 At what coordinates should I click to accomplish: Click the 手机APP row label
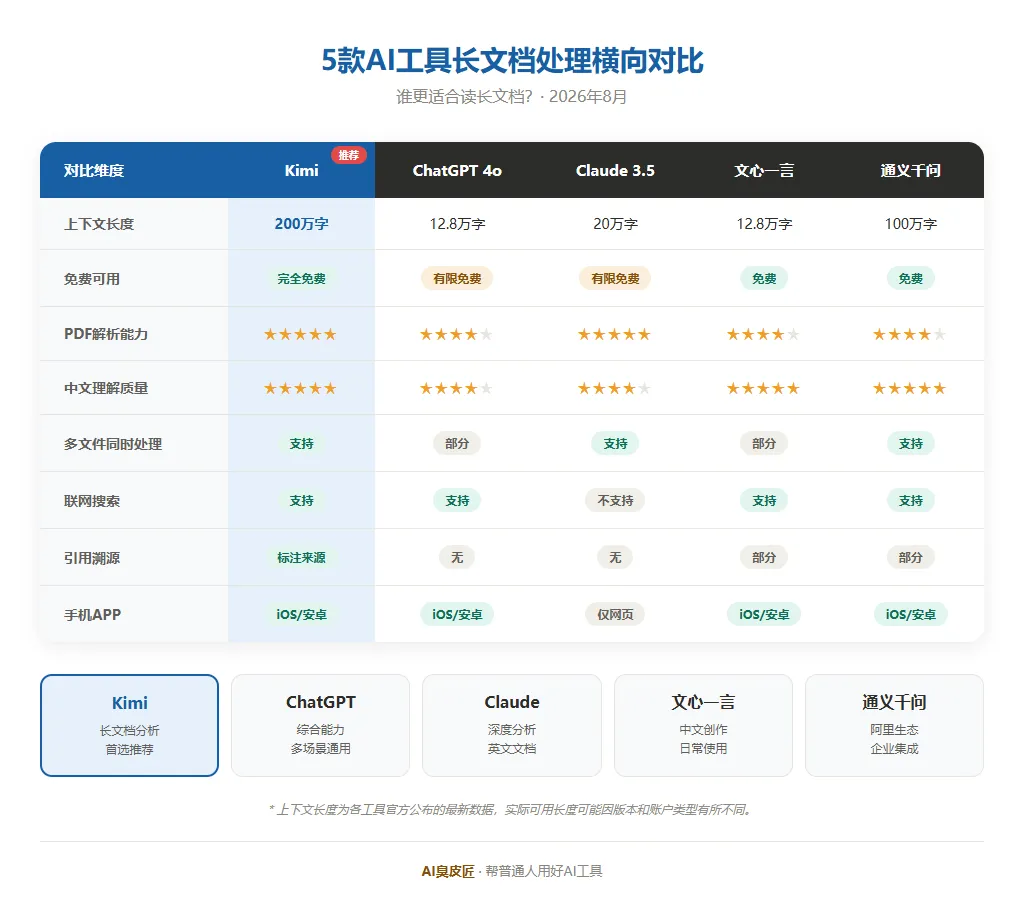tap(92, 615)
